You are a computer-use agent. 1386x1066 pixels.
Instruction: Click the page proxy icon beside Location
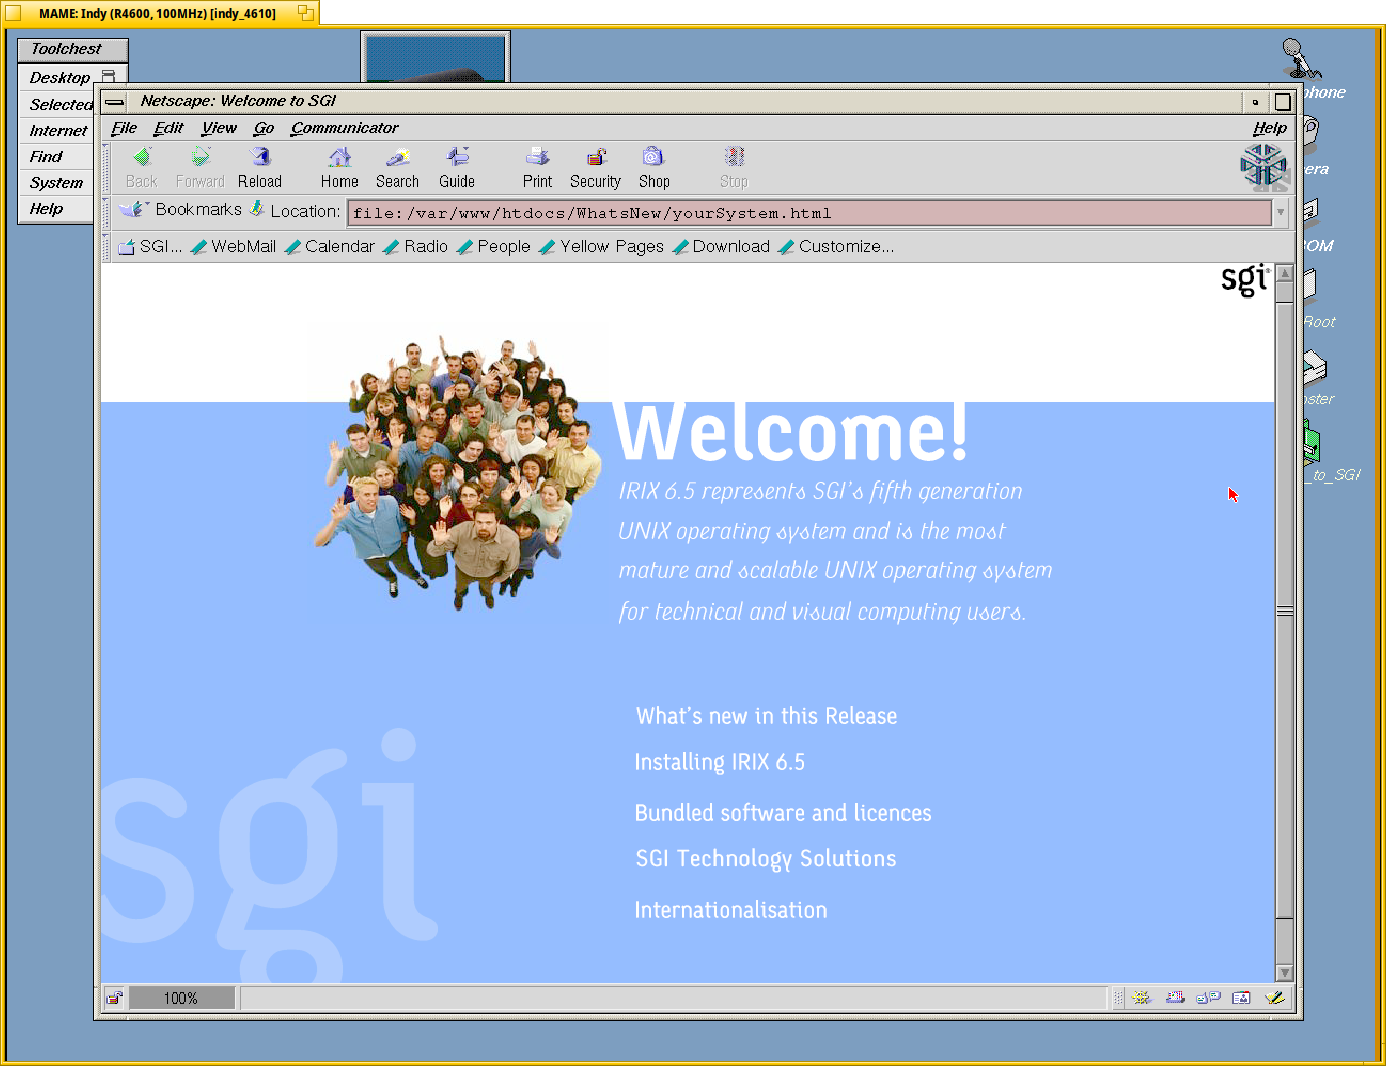(258, 209)
